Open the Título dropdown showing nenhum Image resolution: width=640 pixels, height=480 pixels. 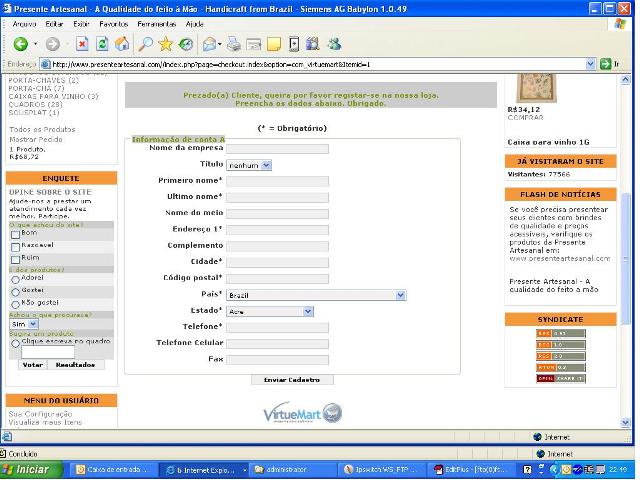pos(249,165)
